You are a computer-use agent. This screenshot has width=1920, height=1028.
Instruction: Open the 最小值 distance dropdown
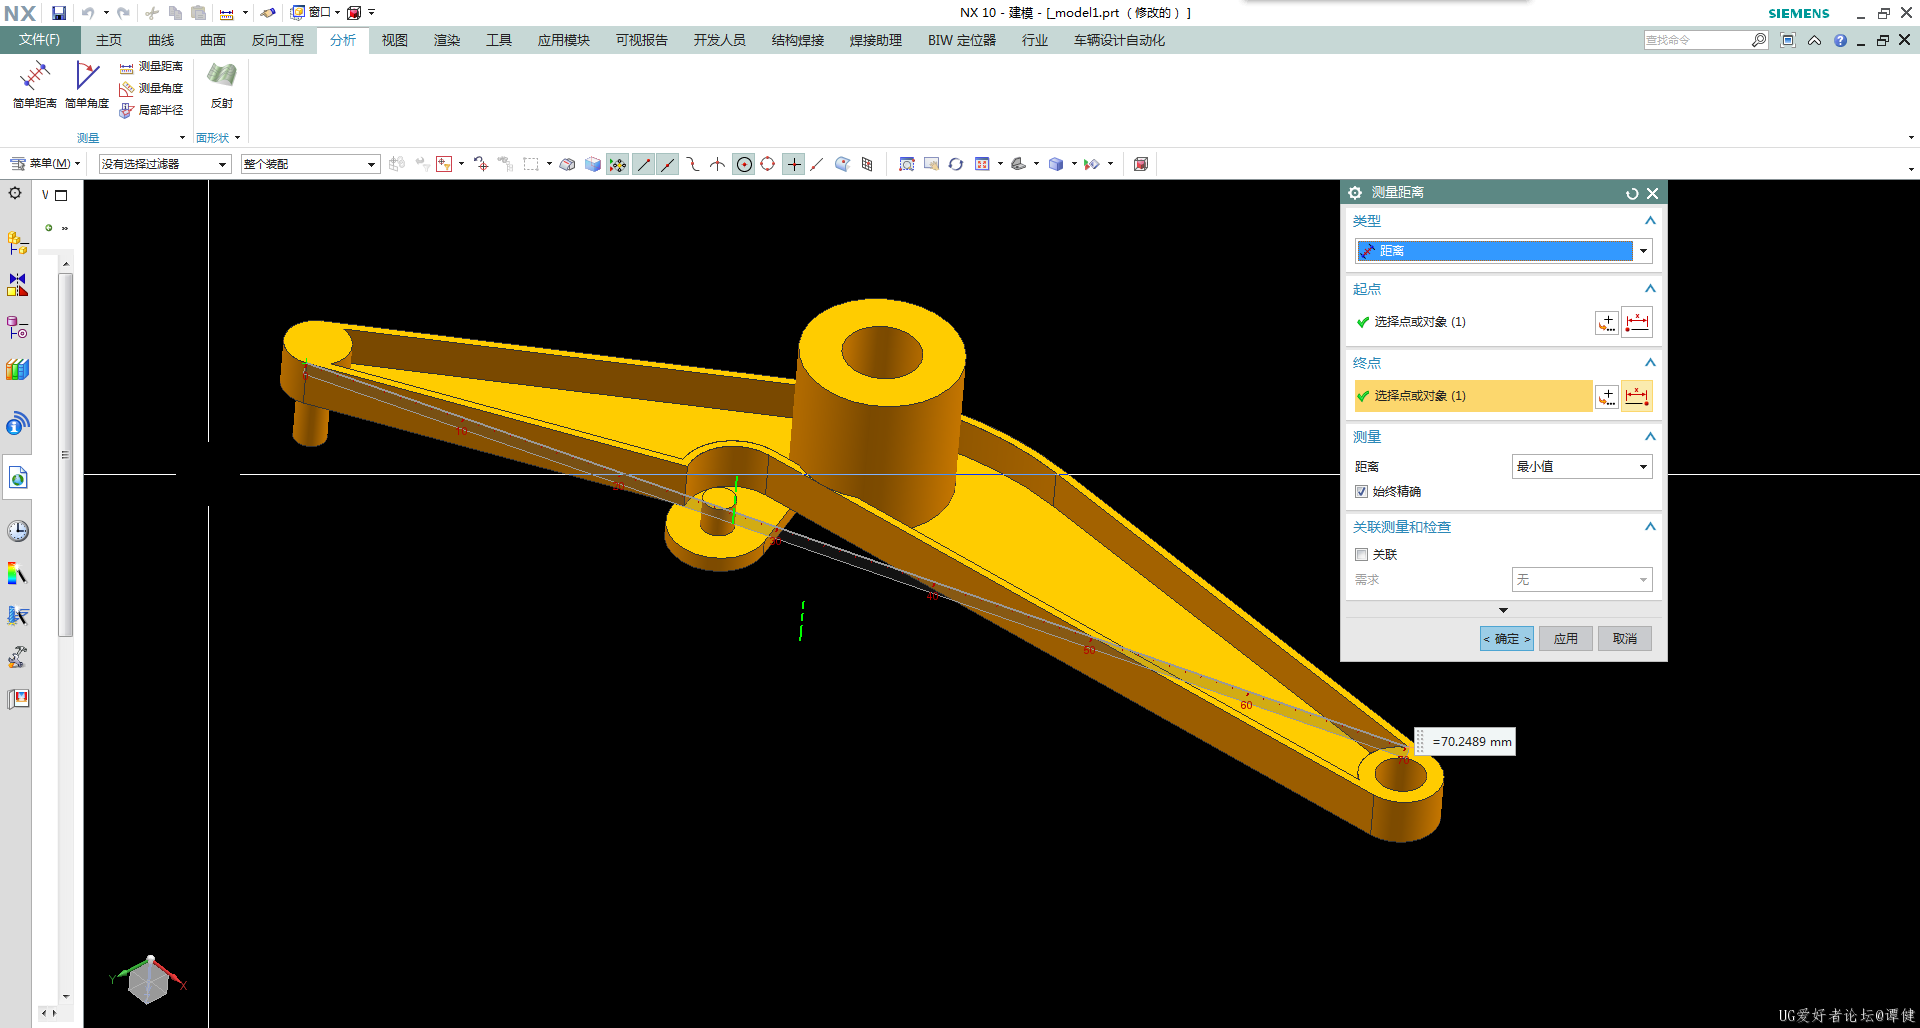(1582, 467)
